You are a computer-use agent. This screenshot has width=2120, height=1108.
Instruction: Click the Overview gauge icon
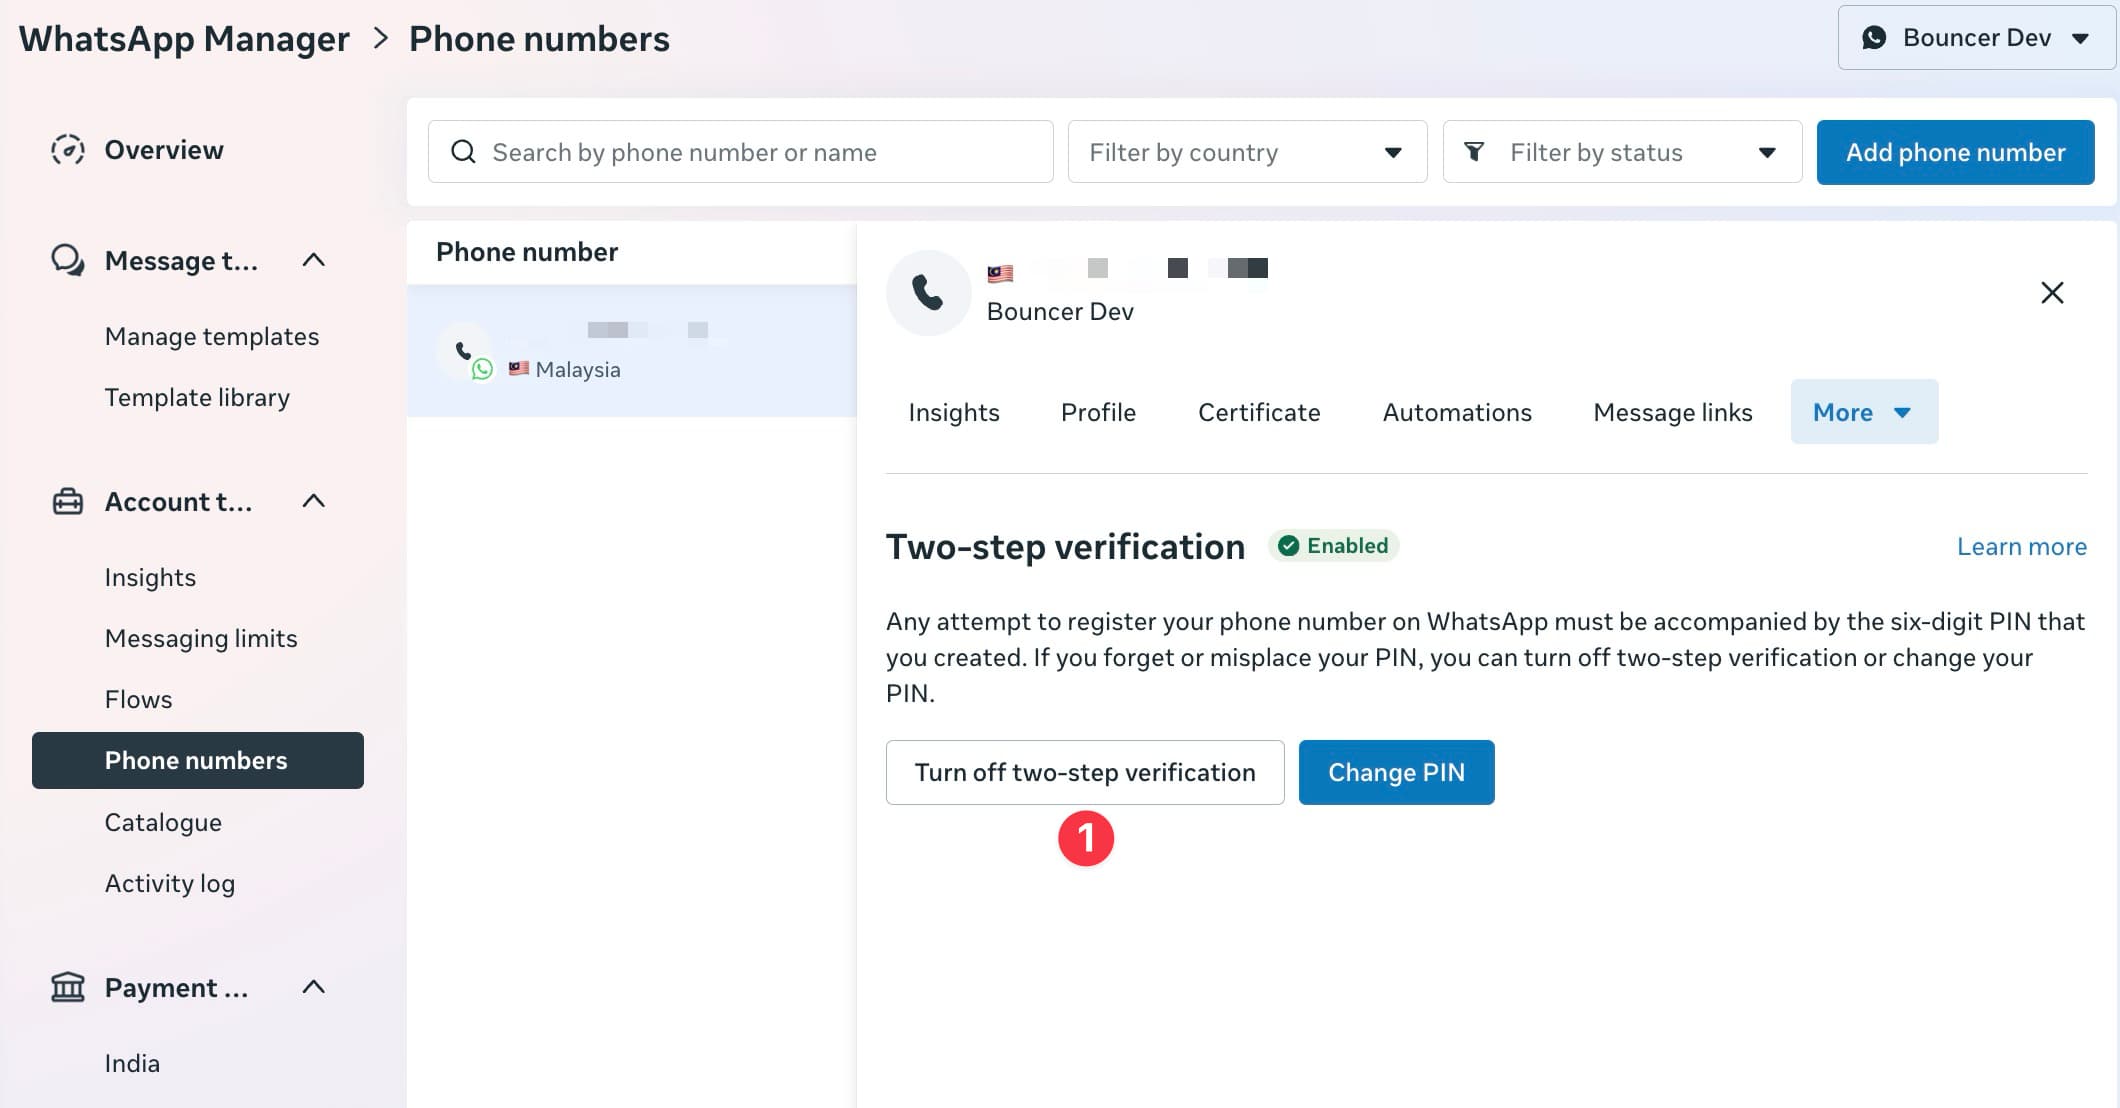(x=68, y=150)
